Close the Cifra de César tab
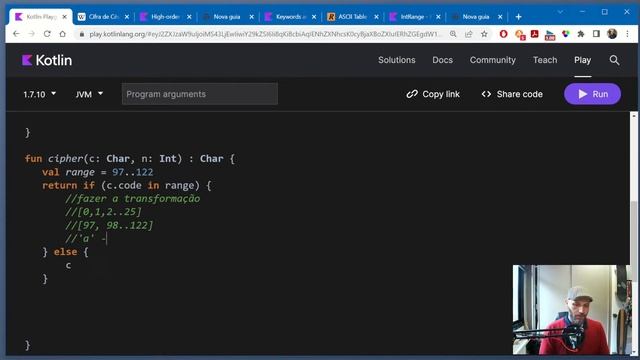Viewport: 640px width, 360px height. pos(127,17)
